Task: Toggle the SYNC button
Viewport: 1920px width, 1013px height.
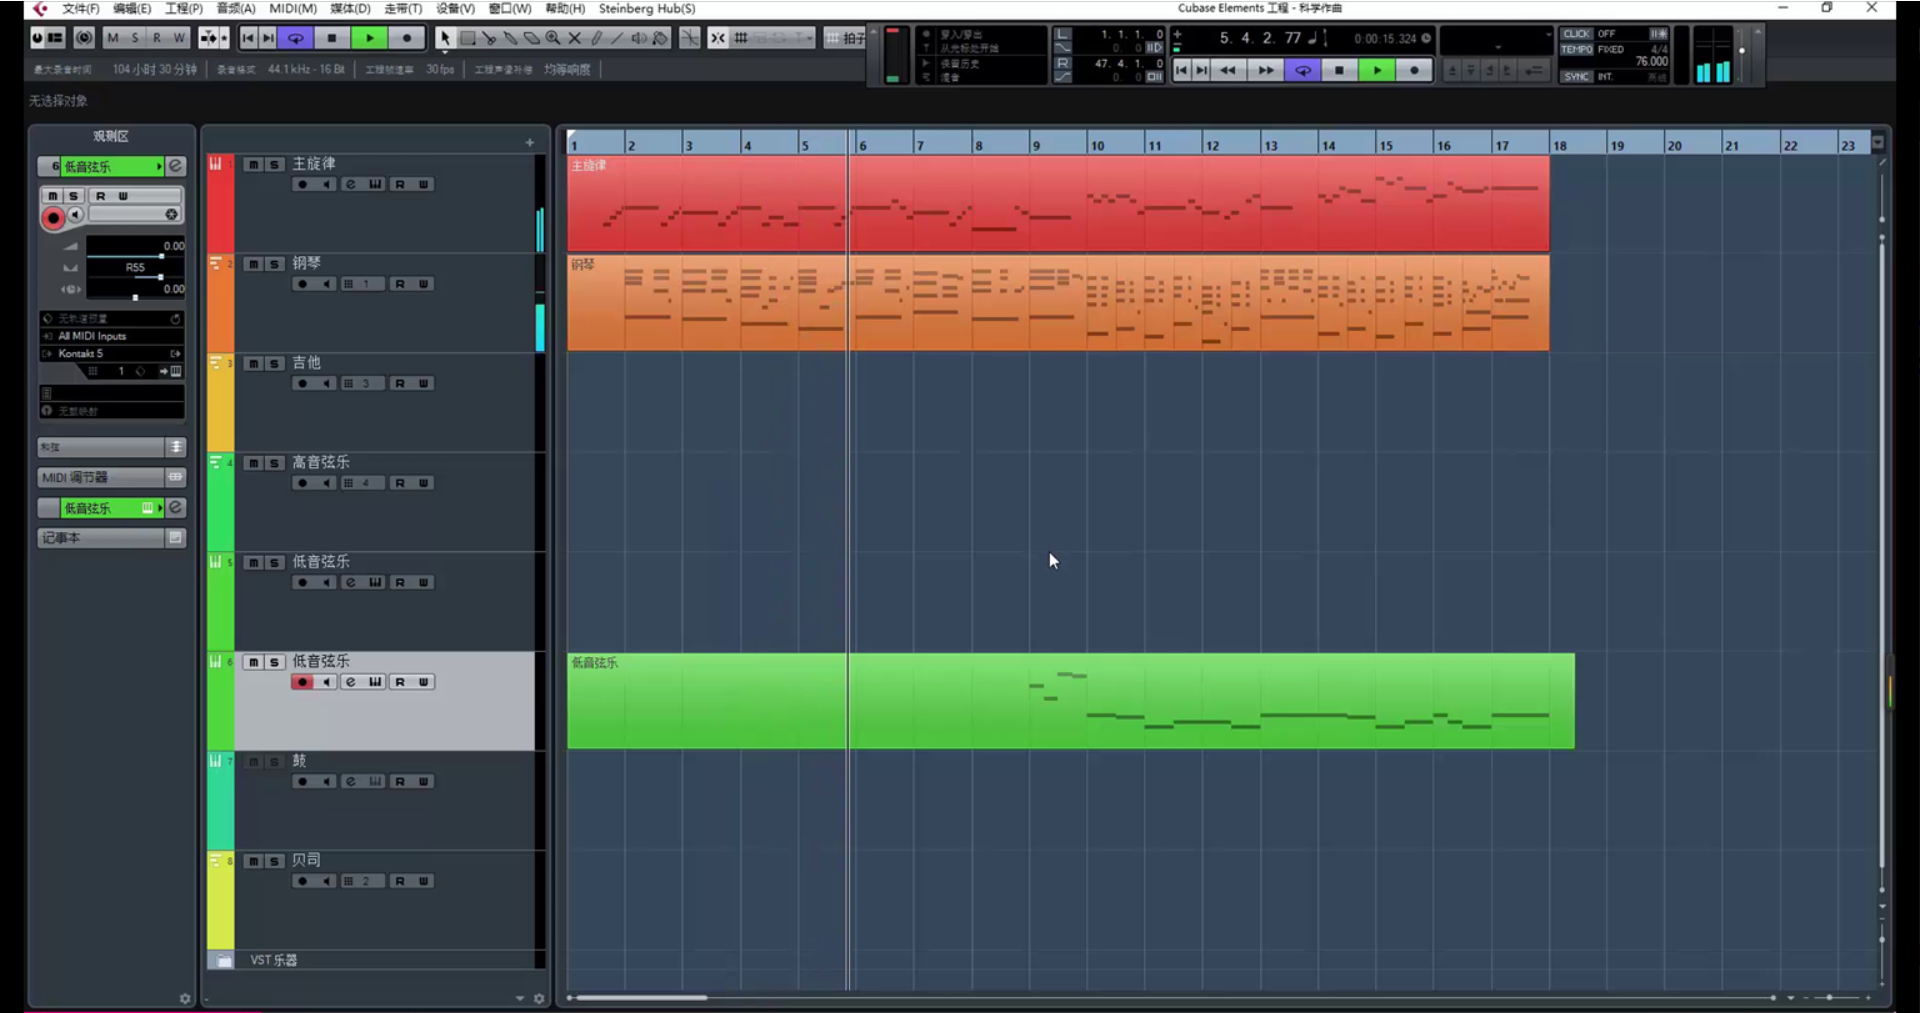Action: (1577, 76)
